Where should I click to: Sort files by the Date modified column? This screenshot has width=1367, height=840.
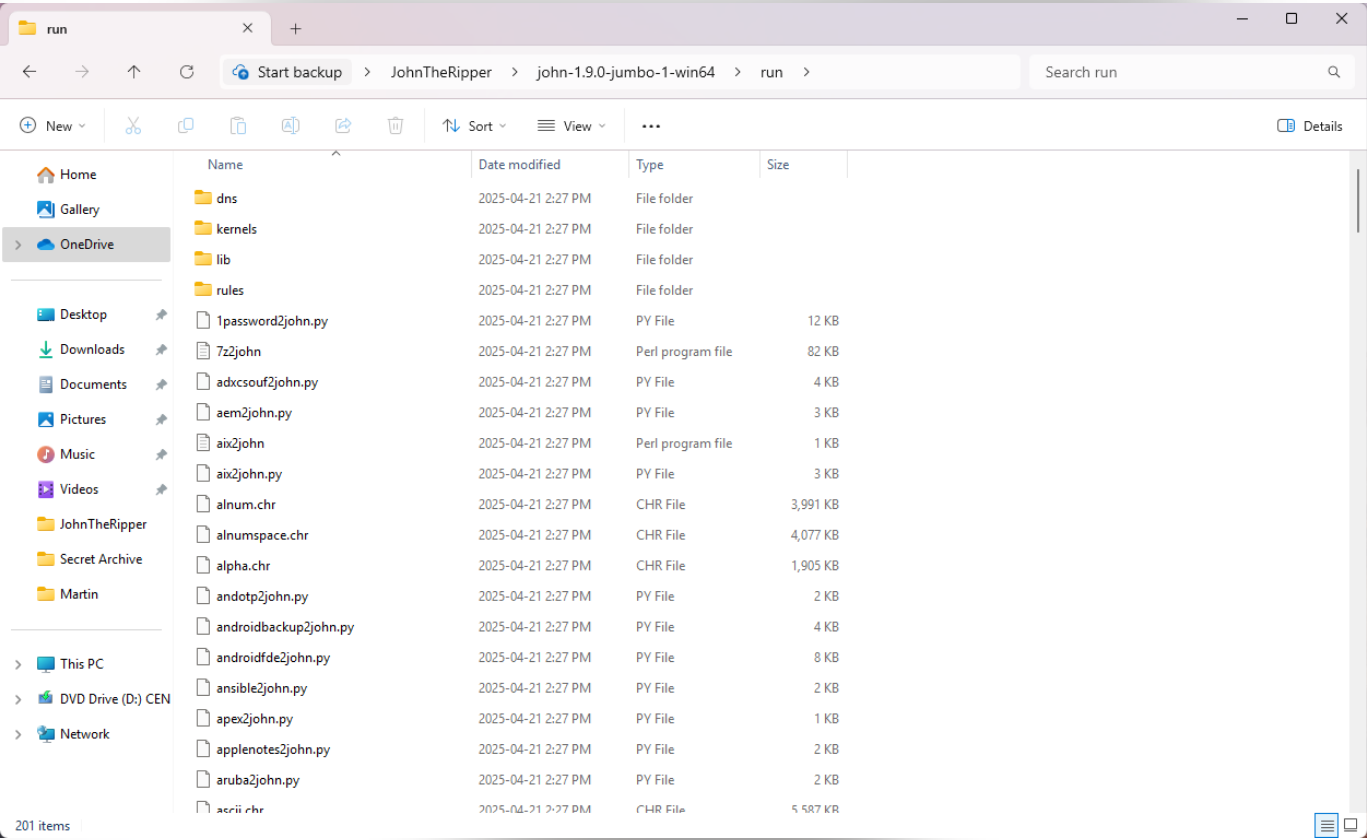[x=519, y=165]
